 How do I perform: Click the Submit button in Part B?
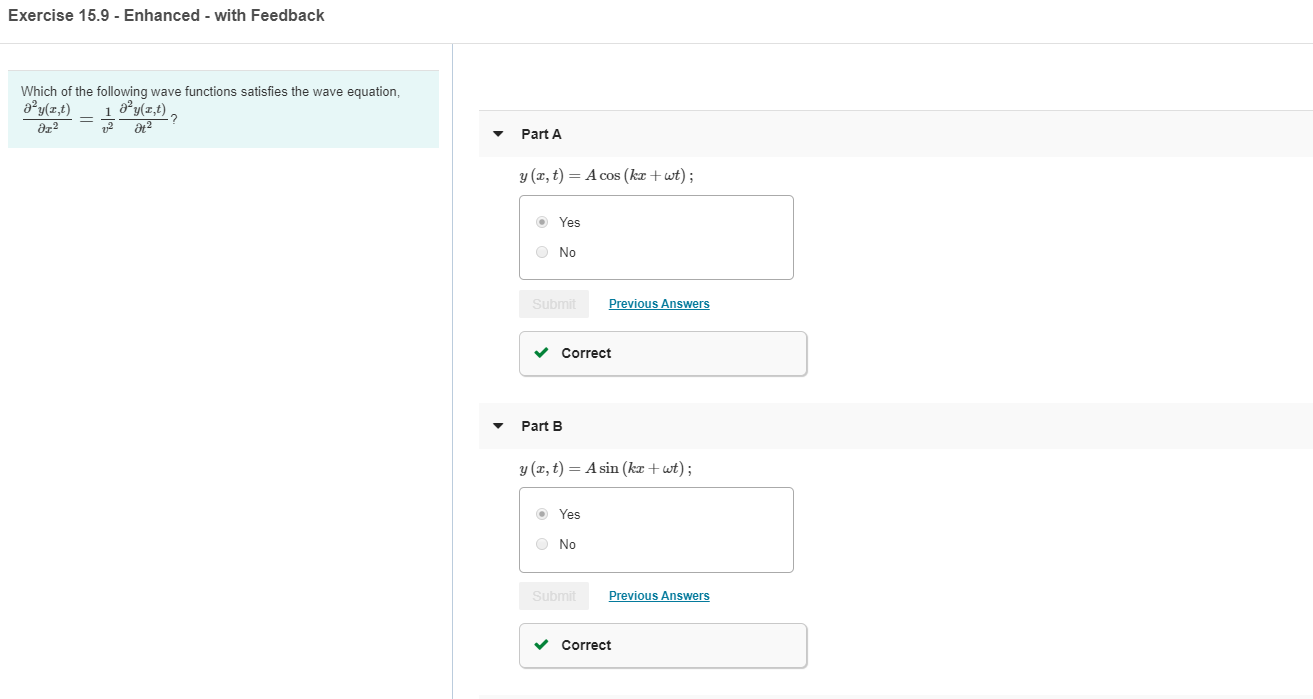pyautogui.click(x=554, y=596)
